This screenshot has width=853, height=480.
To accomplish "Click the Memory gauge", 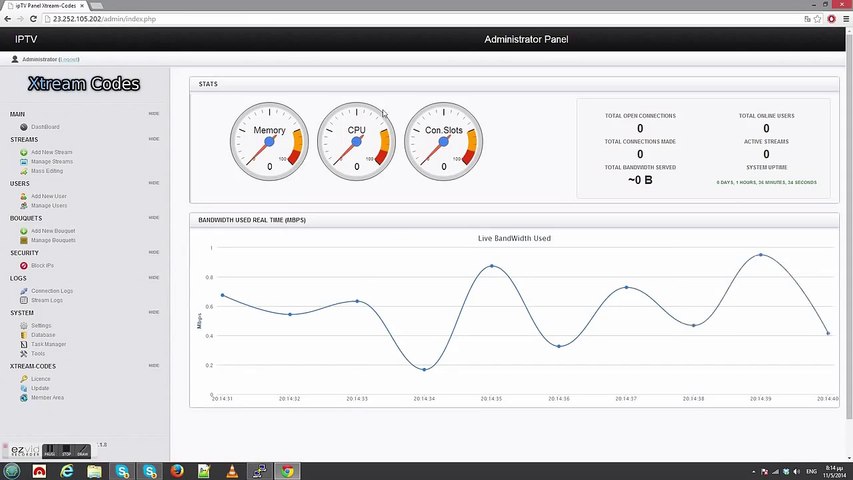I will (269, 141).
